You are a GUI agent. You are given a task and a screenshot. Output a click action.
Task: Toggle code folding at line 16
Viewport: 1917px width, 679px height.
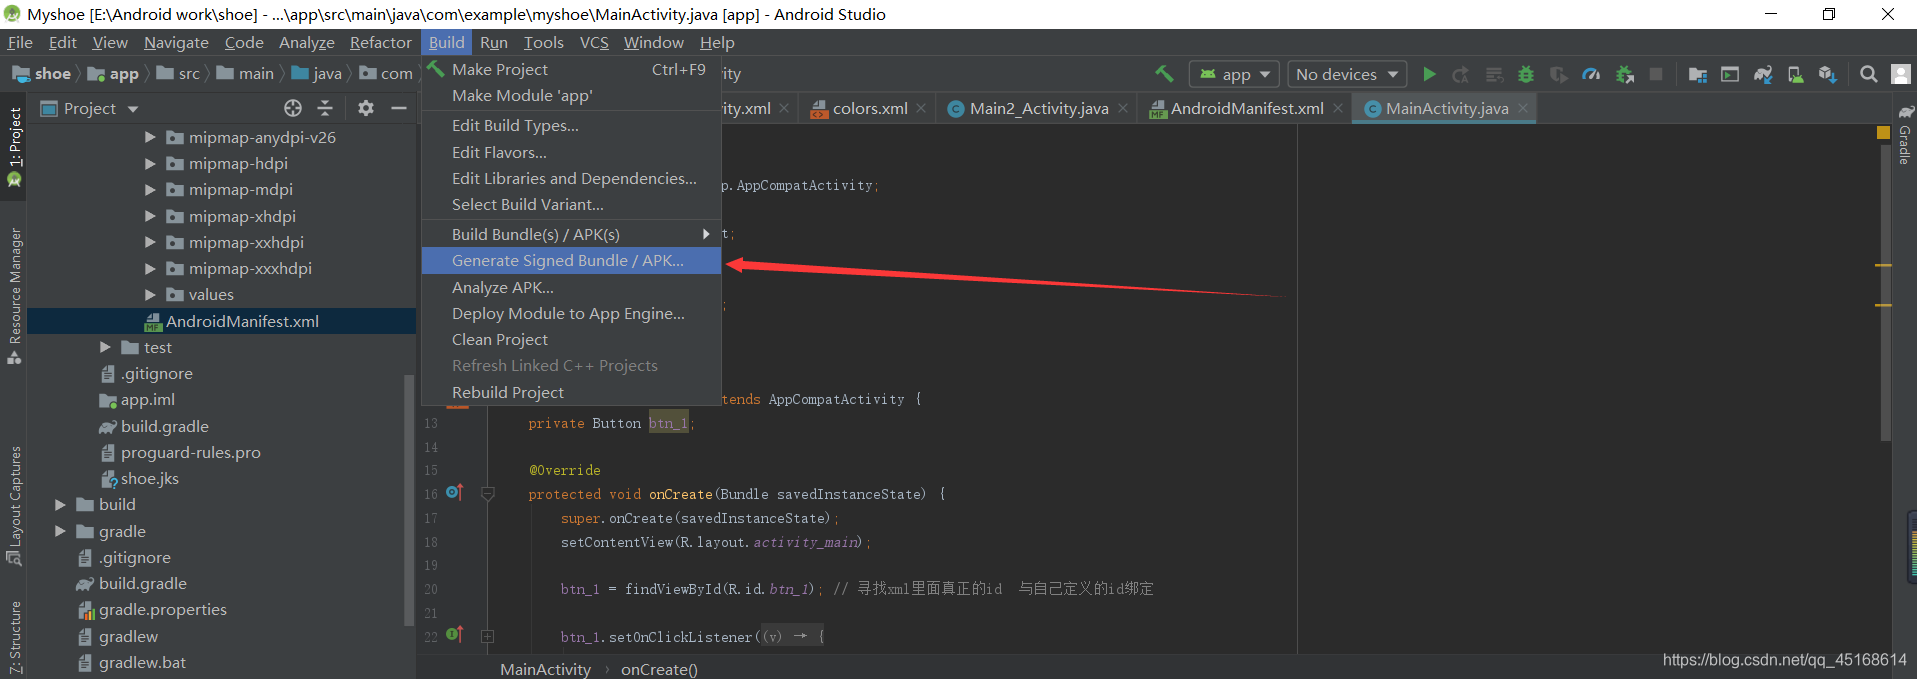pos(488,493)
